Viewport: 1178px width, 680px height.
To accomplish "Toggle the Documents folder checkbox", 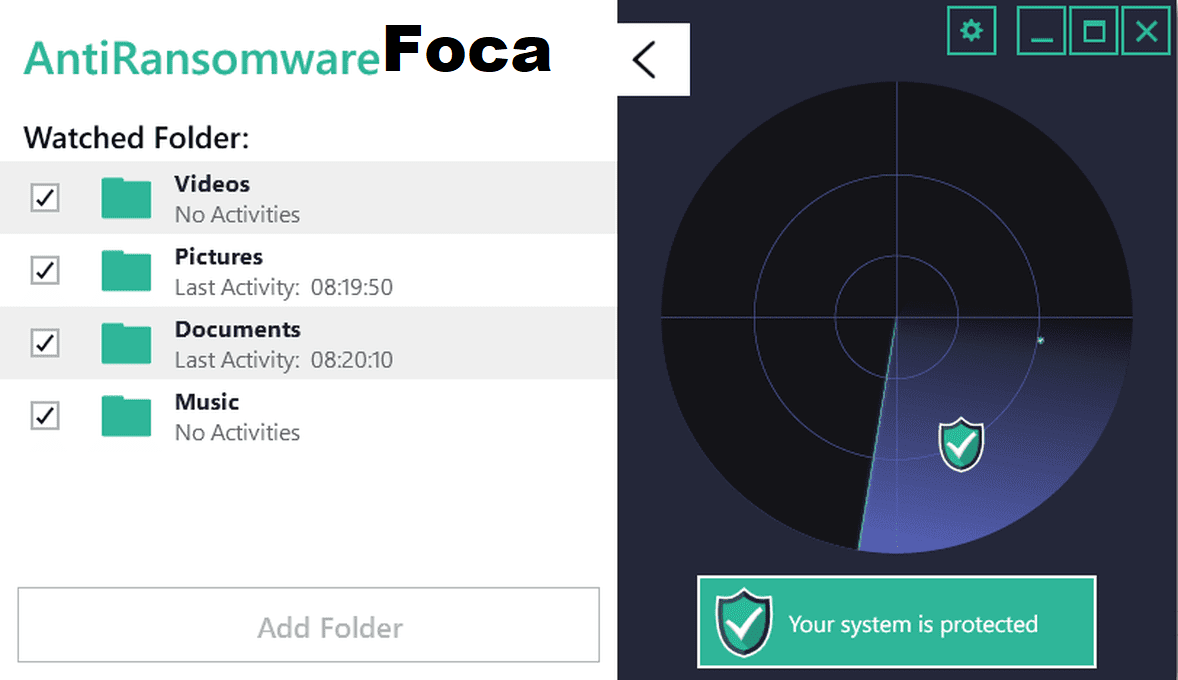I will click(x=45, y=343).
